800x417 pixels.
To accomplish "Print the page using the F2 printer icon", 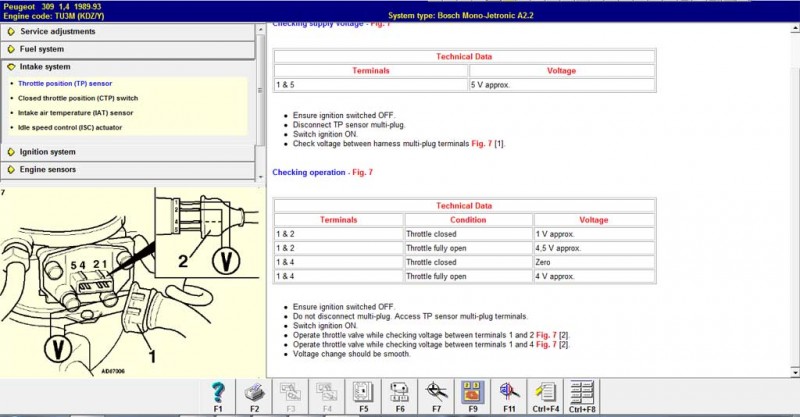I will 254,393.
